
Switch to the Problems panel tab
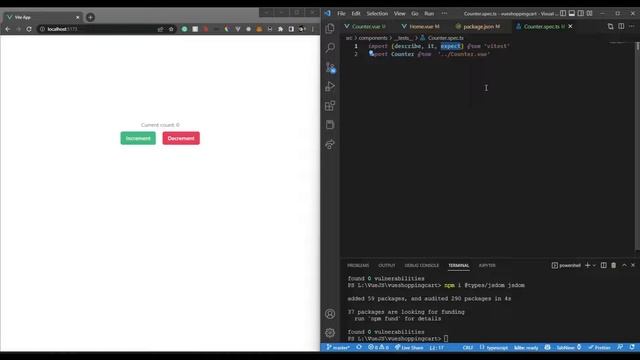tap(358, 265)
